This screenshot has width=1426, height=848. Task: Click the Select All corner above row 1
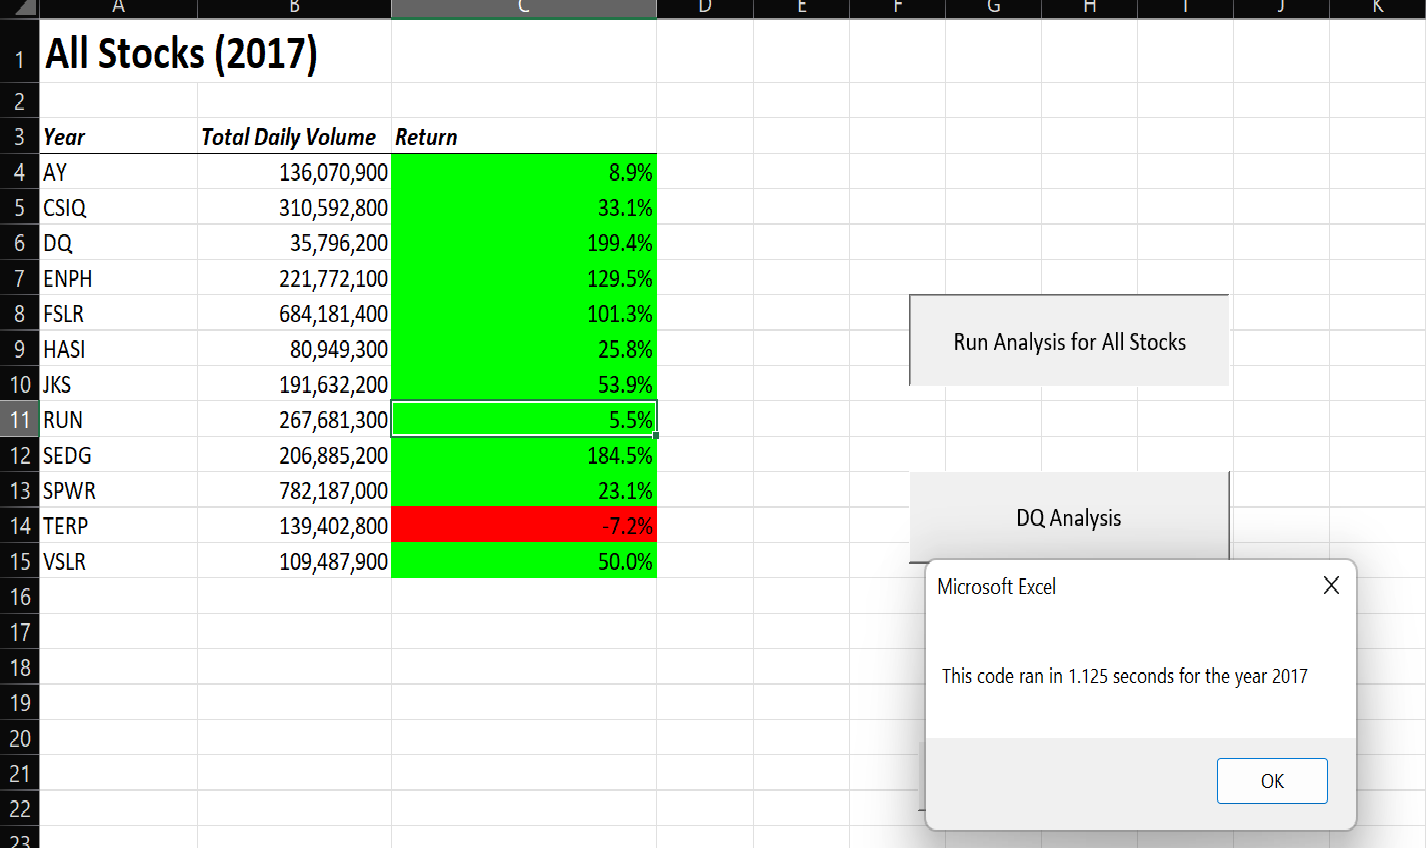coord(19,8)
